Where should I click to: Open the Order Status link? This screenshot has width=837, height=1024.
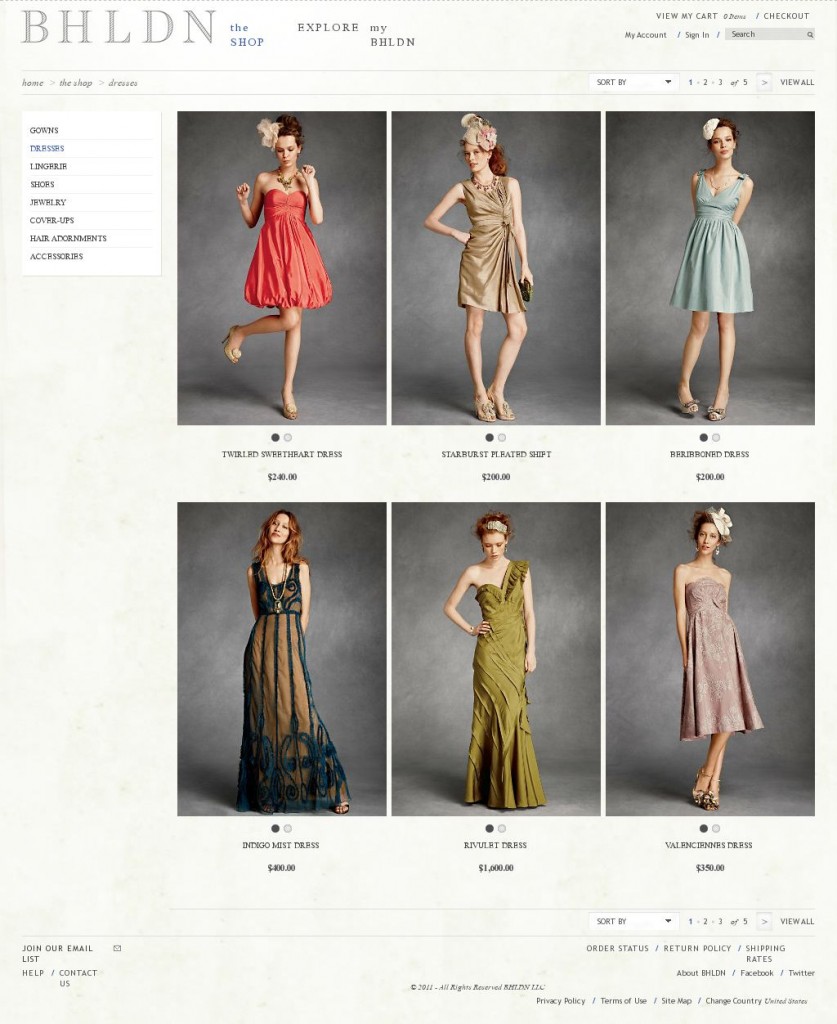pos(618,948)
